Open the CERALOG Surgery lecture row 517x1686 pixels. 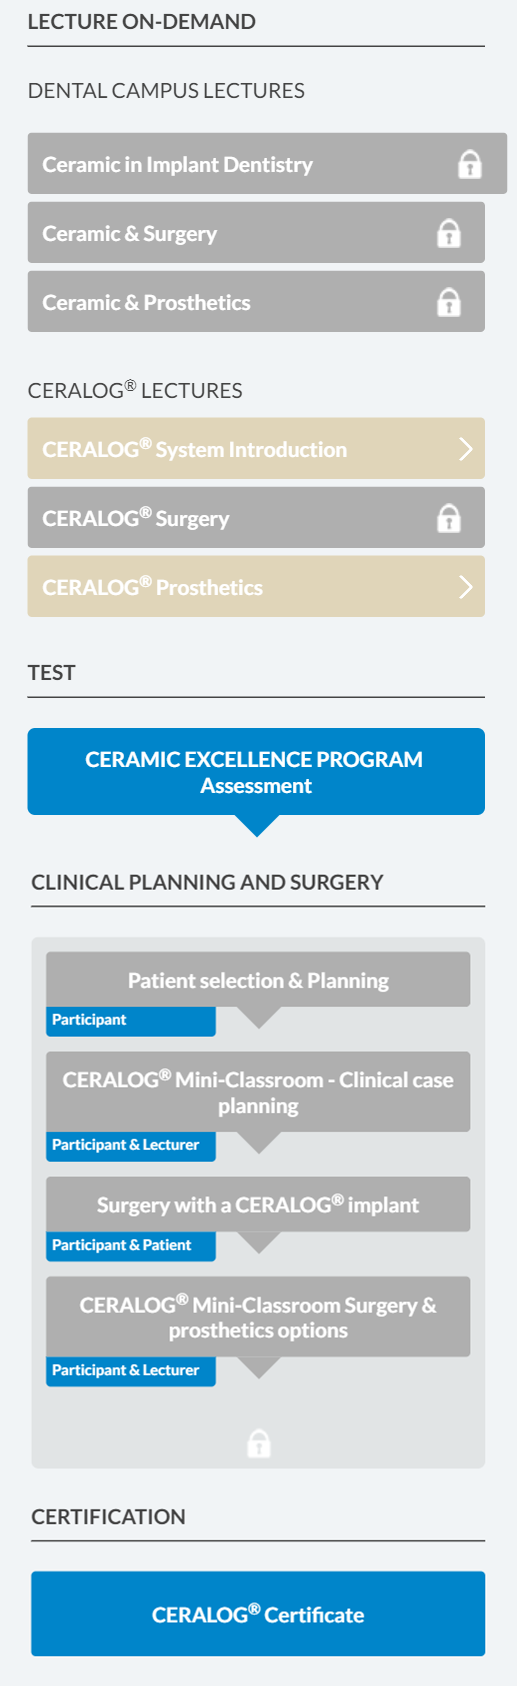256,518
